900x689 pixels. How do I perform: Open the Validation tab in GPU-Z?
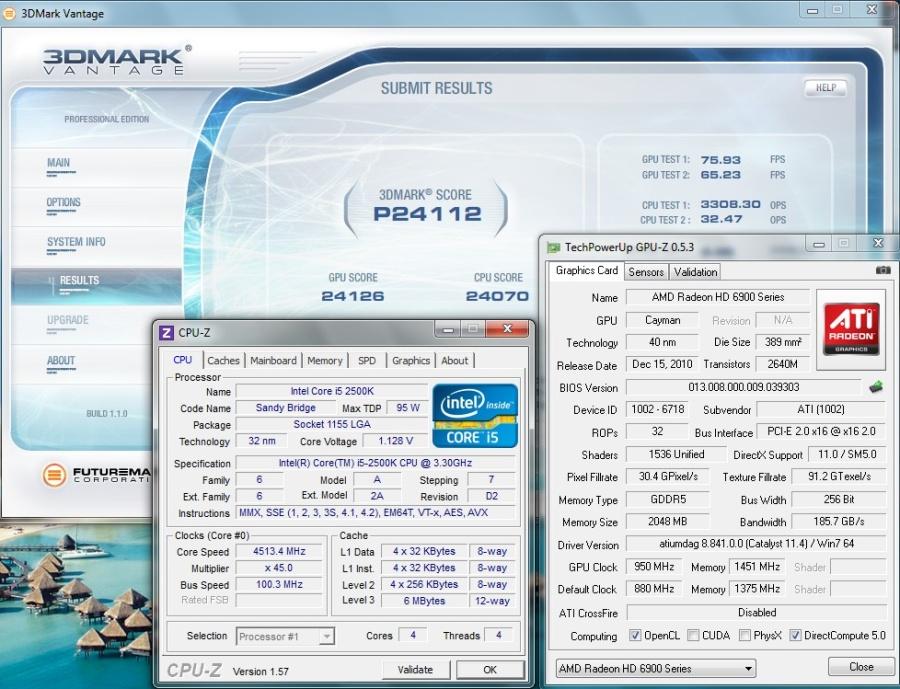695,272
